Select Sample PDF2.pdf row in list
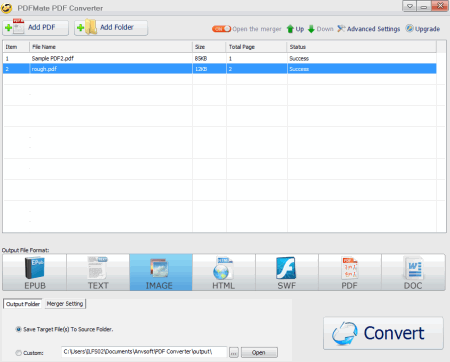 pos(220,58)
